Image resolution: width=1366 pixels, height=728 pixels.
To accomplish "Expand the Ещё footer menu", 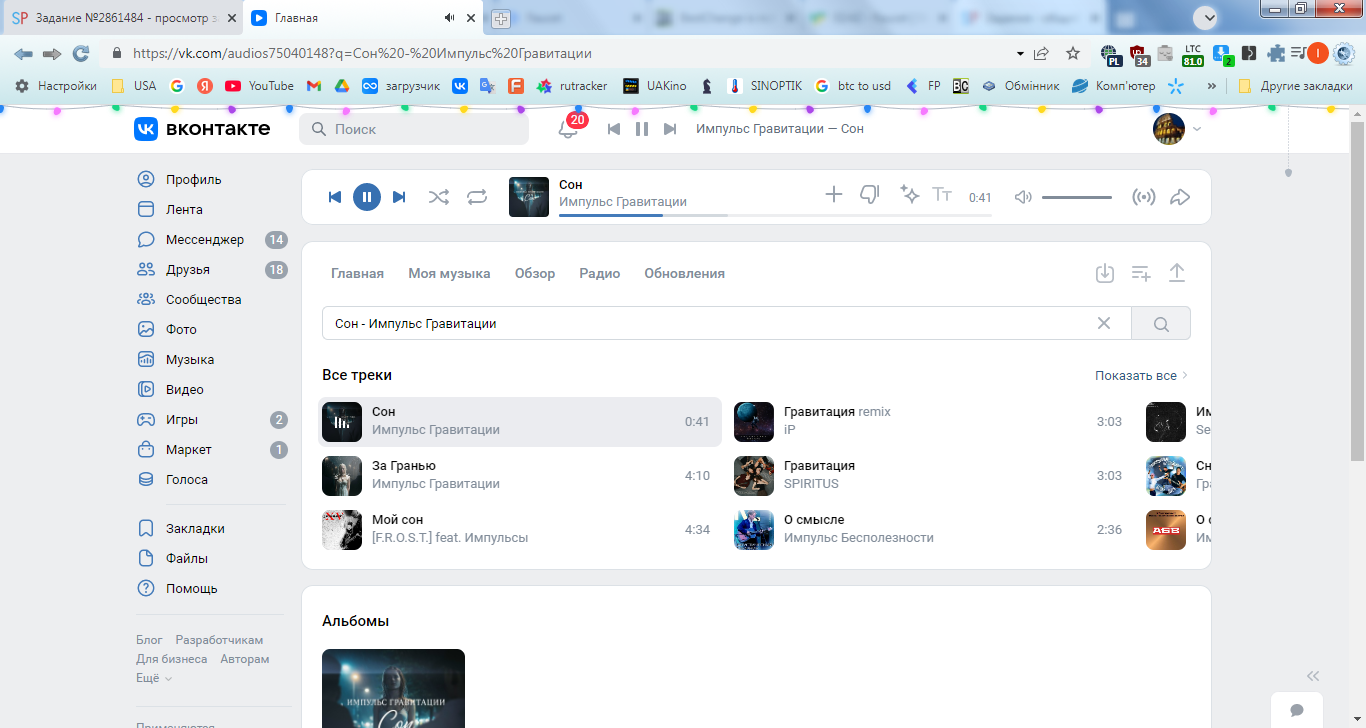I will 154,678.
